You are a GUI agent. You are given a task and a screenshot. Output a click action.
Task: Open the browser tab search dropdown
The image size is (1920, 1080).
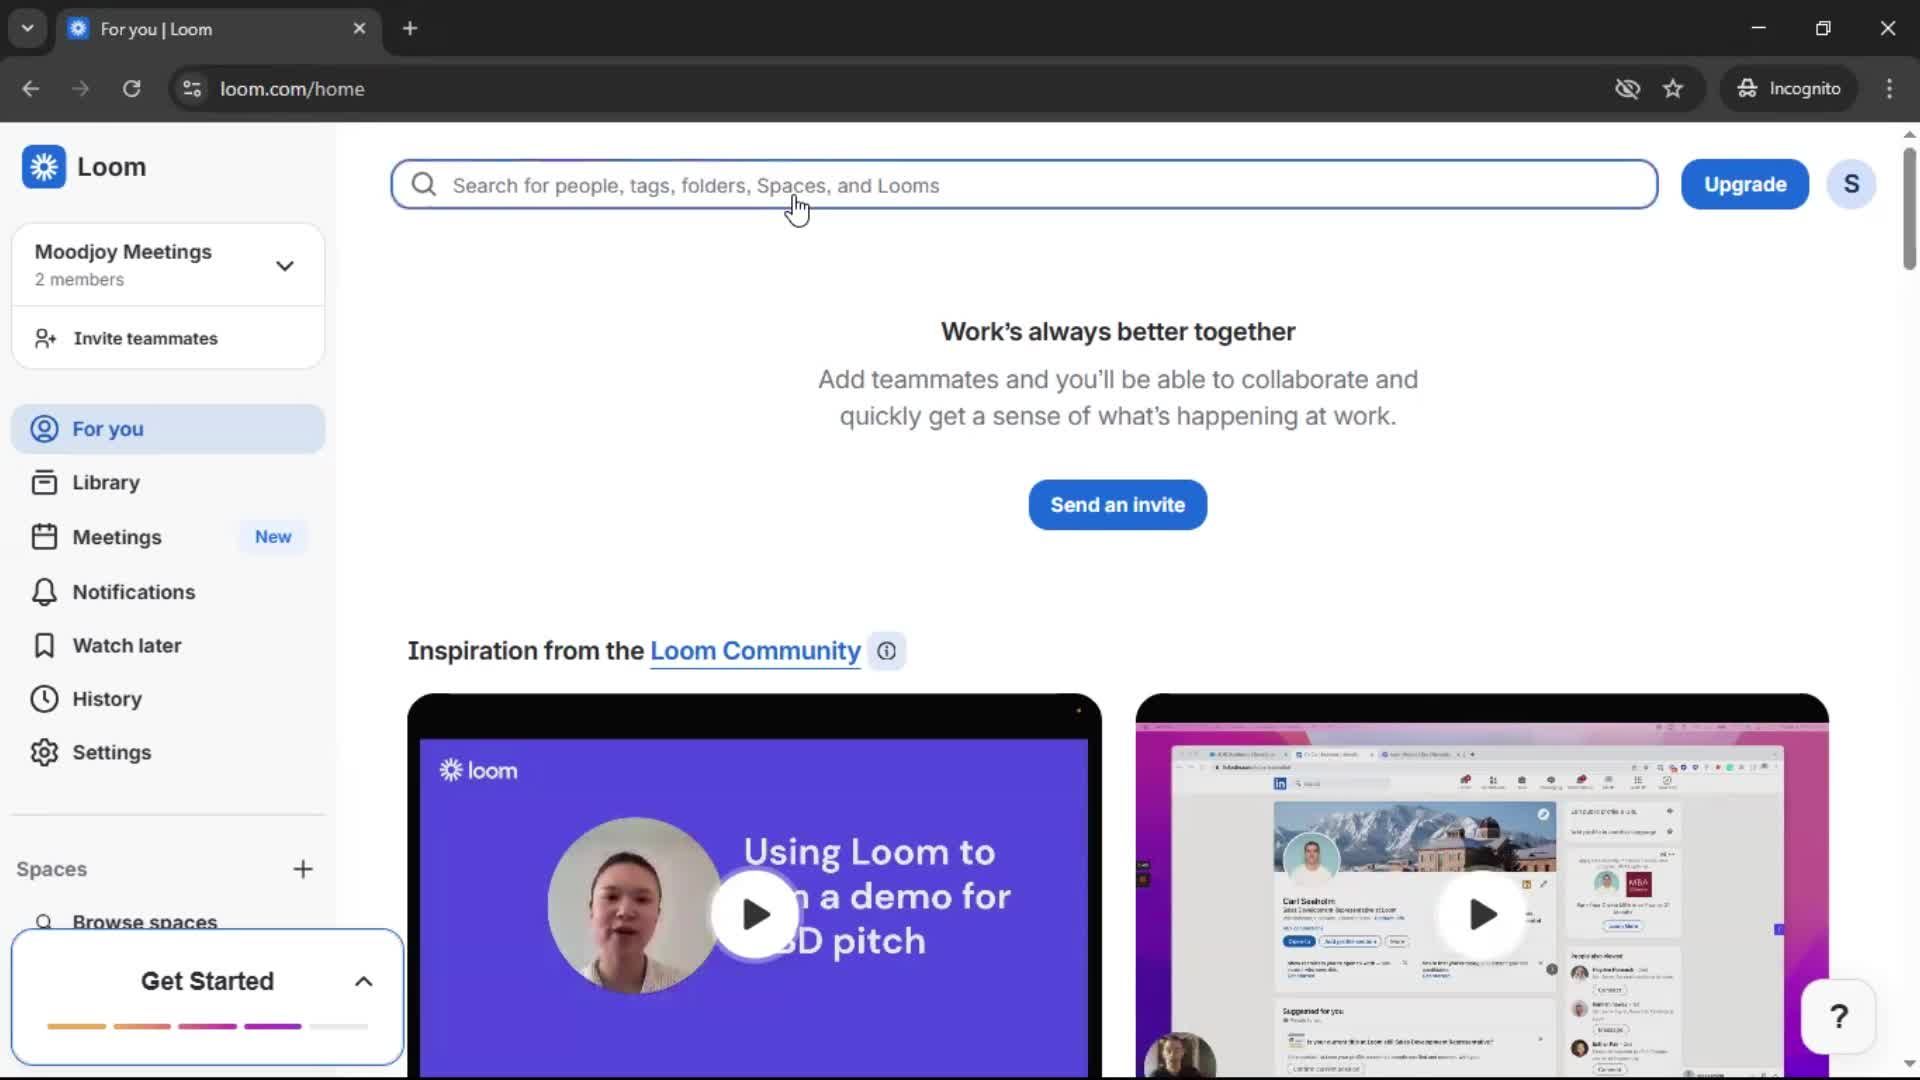(x=27, y=28)
